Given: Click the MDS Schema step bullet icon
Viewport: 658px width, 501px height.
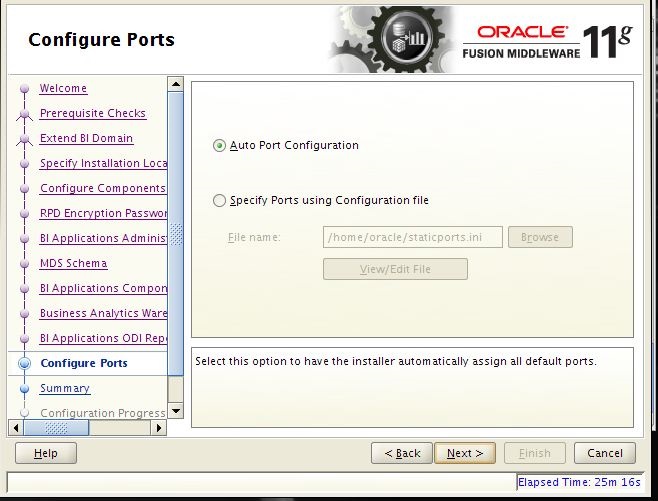Looking at the screenshot, I should click(24, 264).
